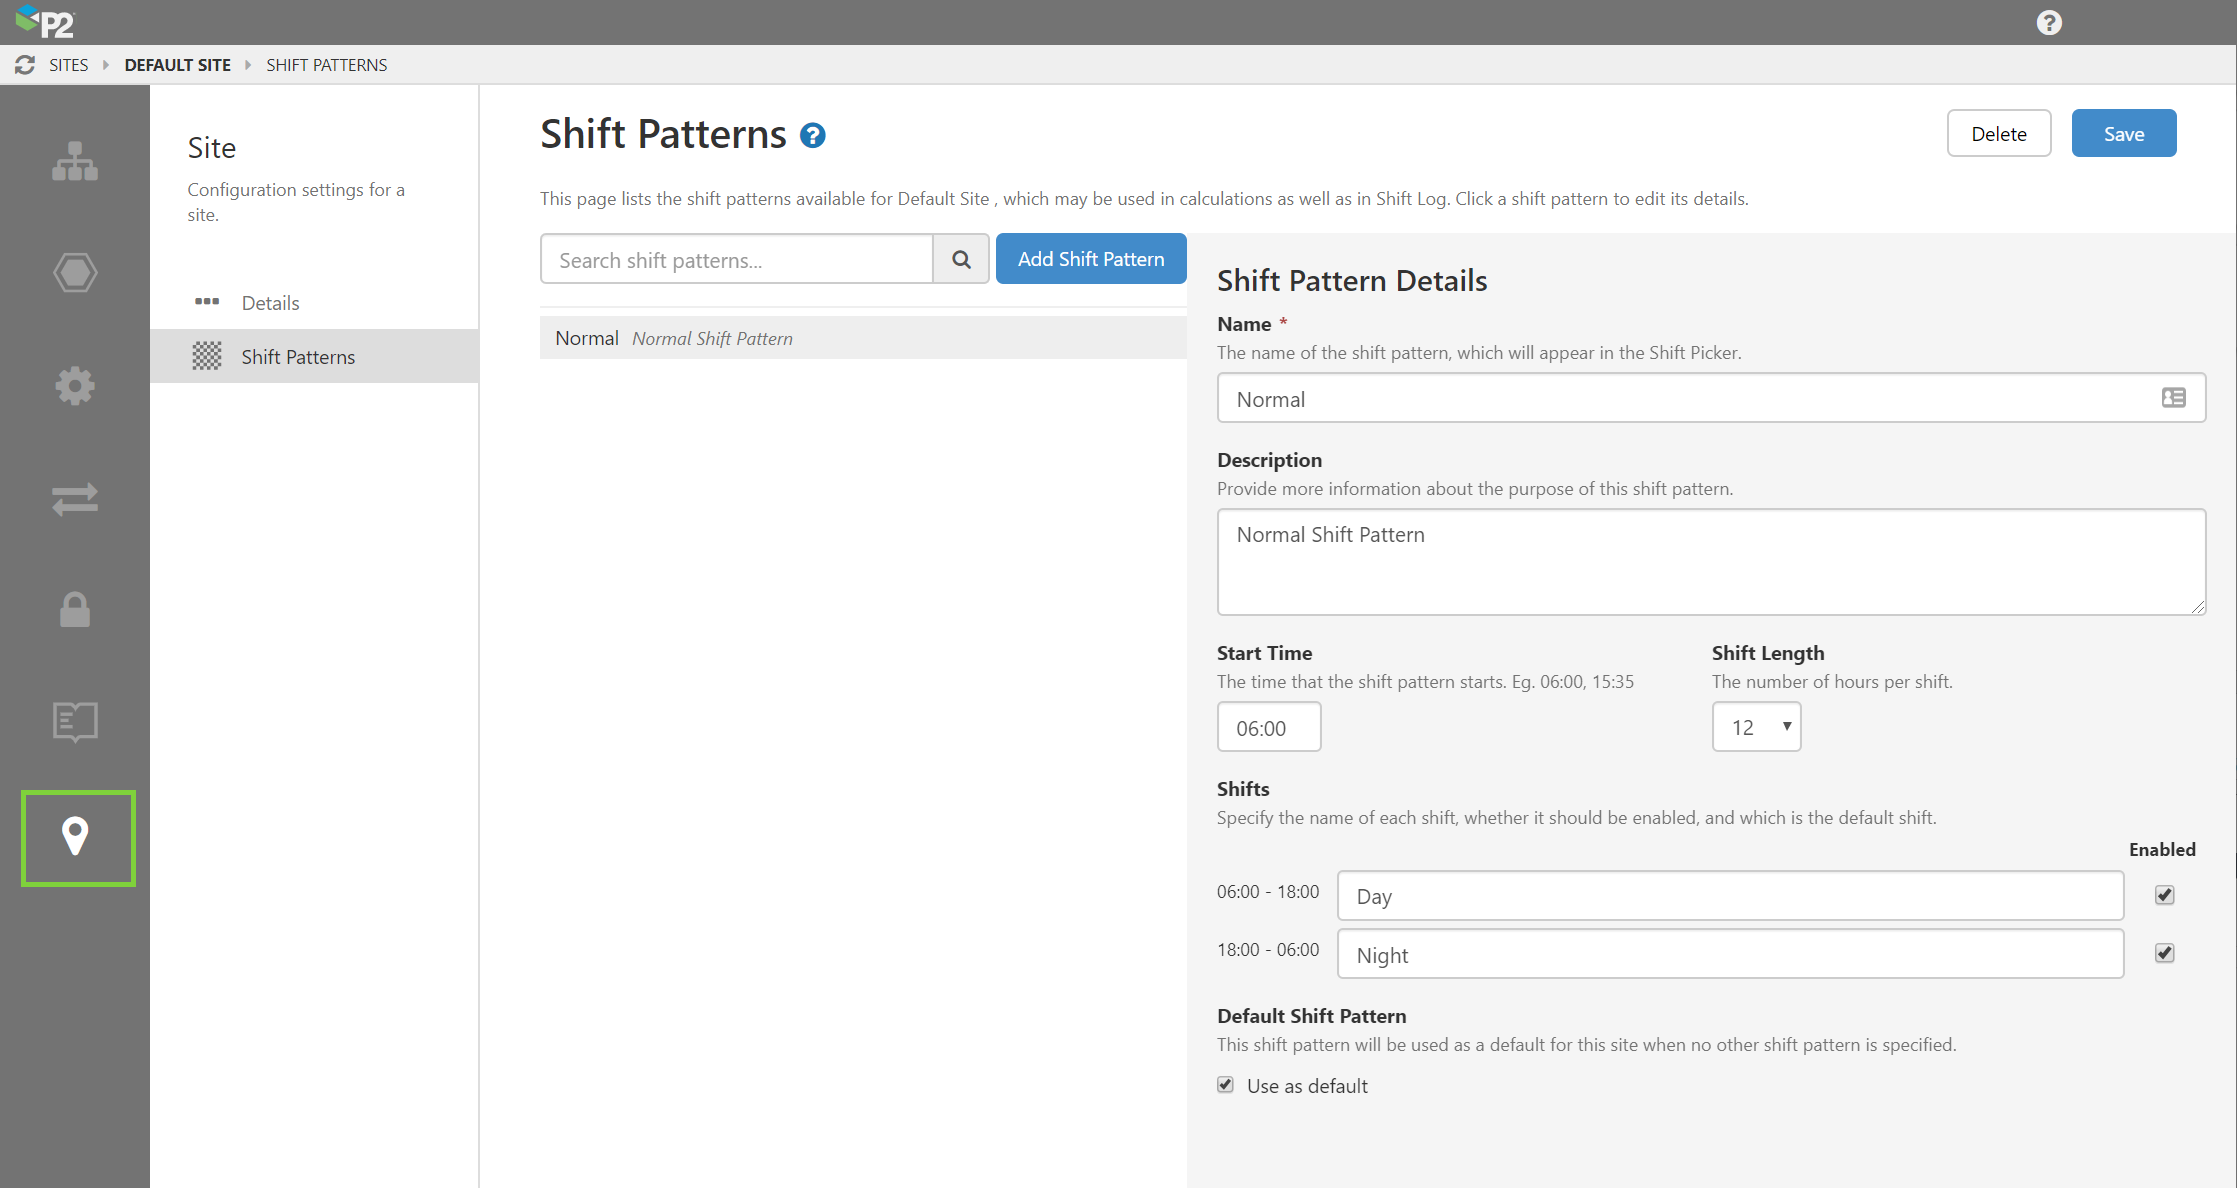Disable the Day shift Enabled checkbox
Screen dimensions: 2237x1188
click(2164, 895)
